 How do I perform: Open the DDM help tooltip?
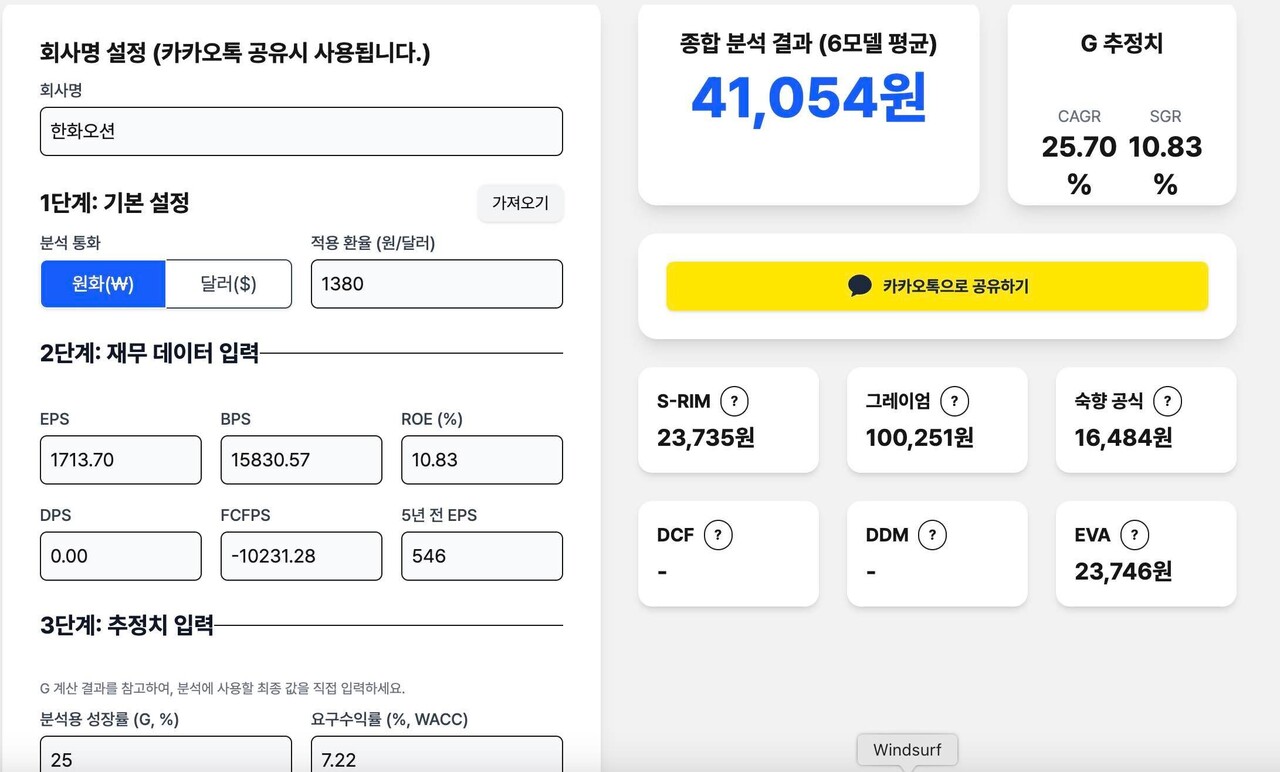point(933,535)
